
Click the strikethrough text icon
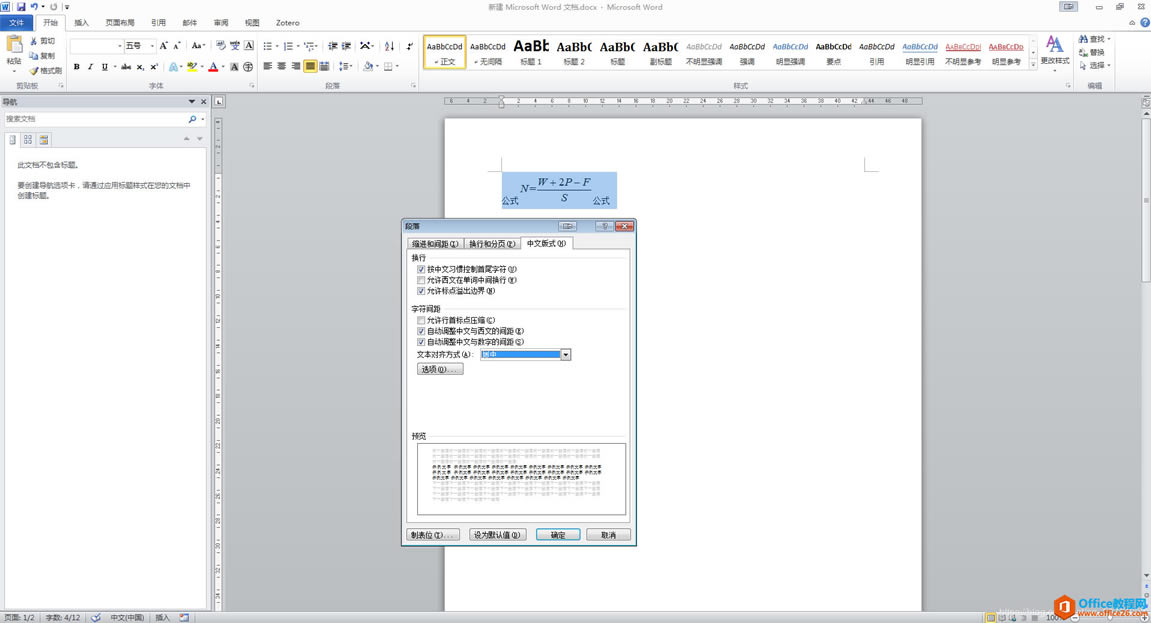pyautogui.click(x=126, y=67)
